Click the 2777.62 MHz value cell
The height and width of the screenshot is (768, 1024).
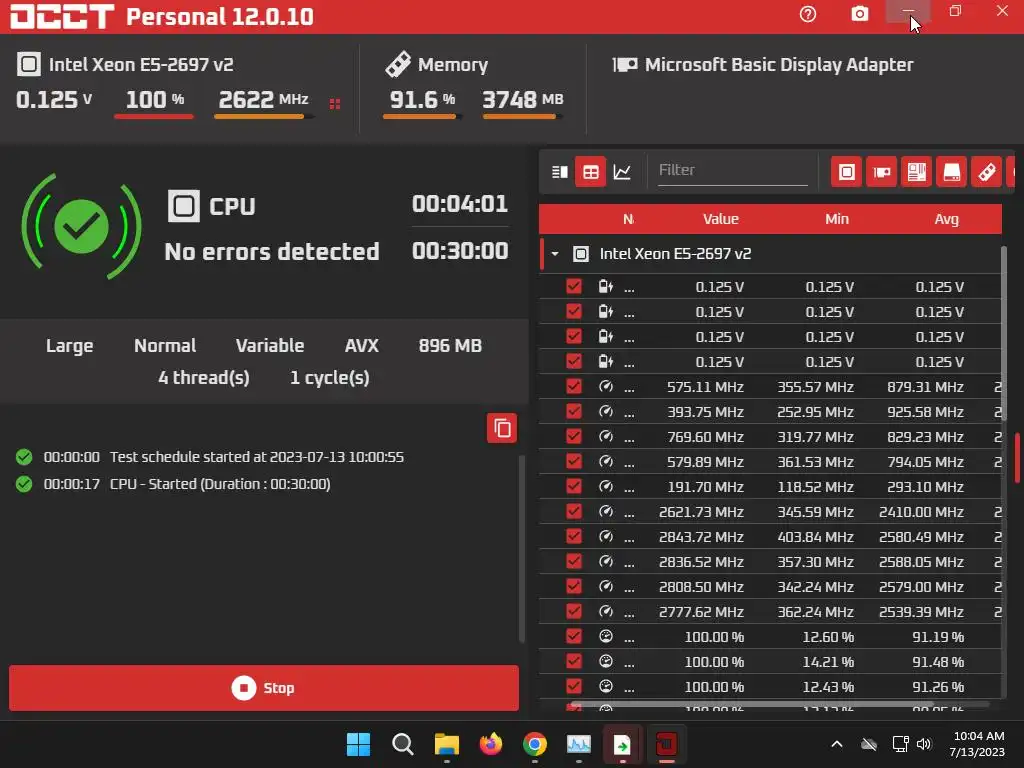[x=701, y=612]
